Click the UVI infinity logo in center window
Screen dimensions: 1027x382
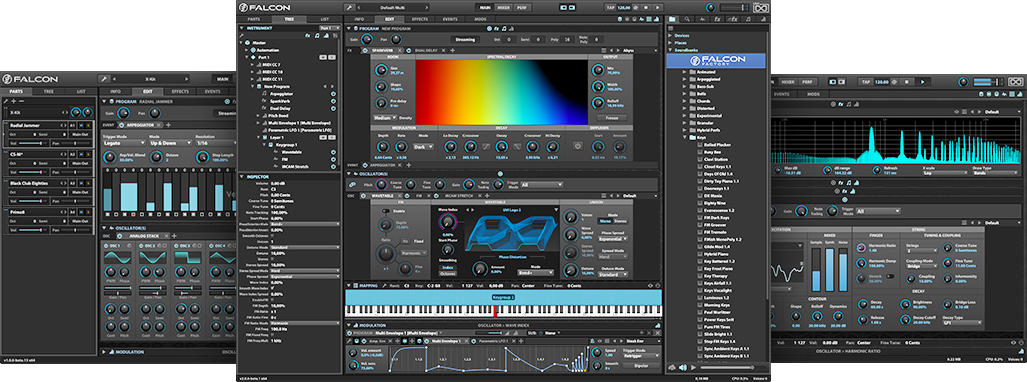(761, 7)
